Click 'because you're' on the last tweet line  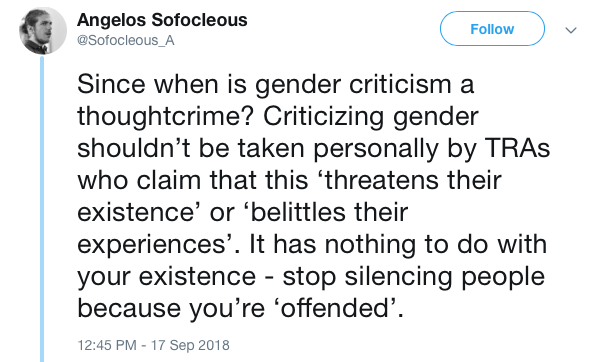171,308
